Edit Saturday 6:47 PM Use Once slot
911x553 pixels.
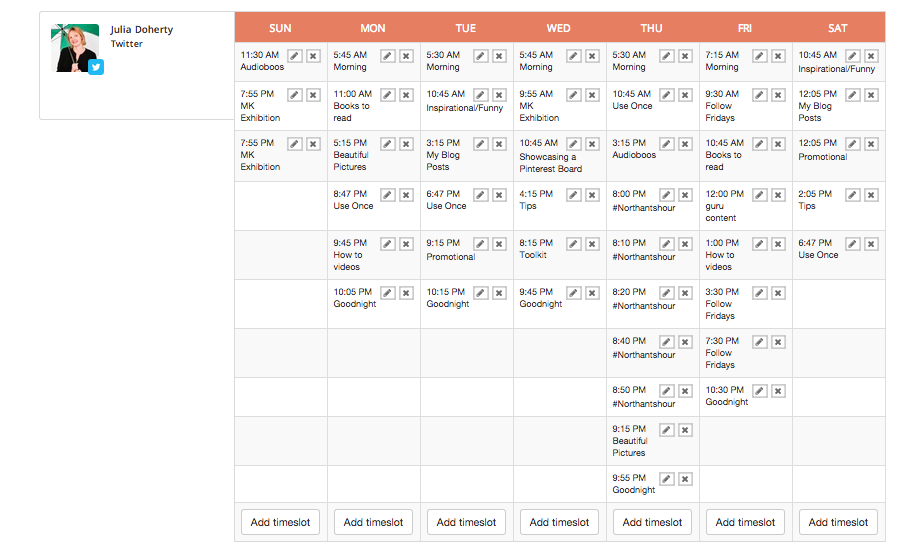852,243
